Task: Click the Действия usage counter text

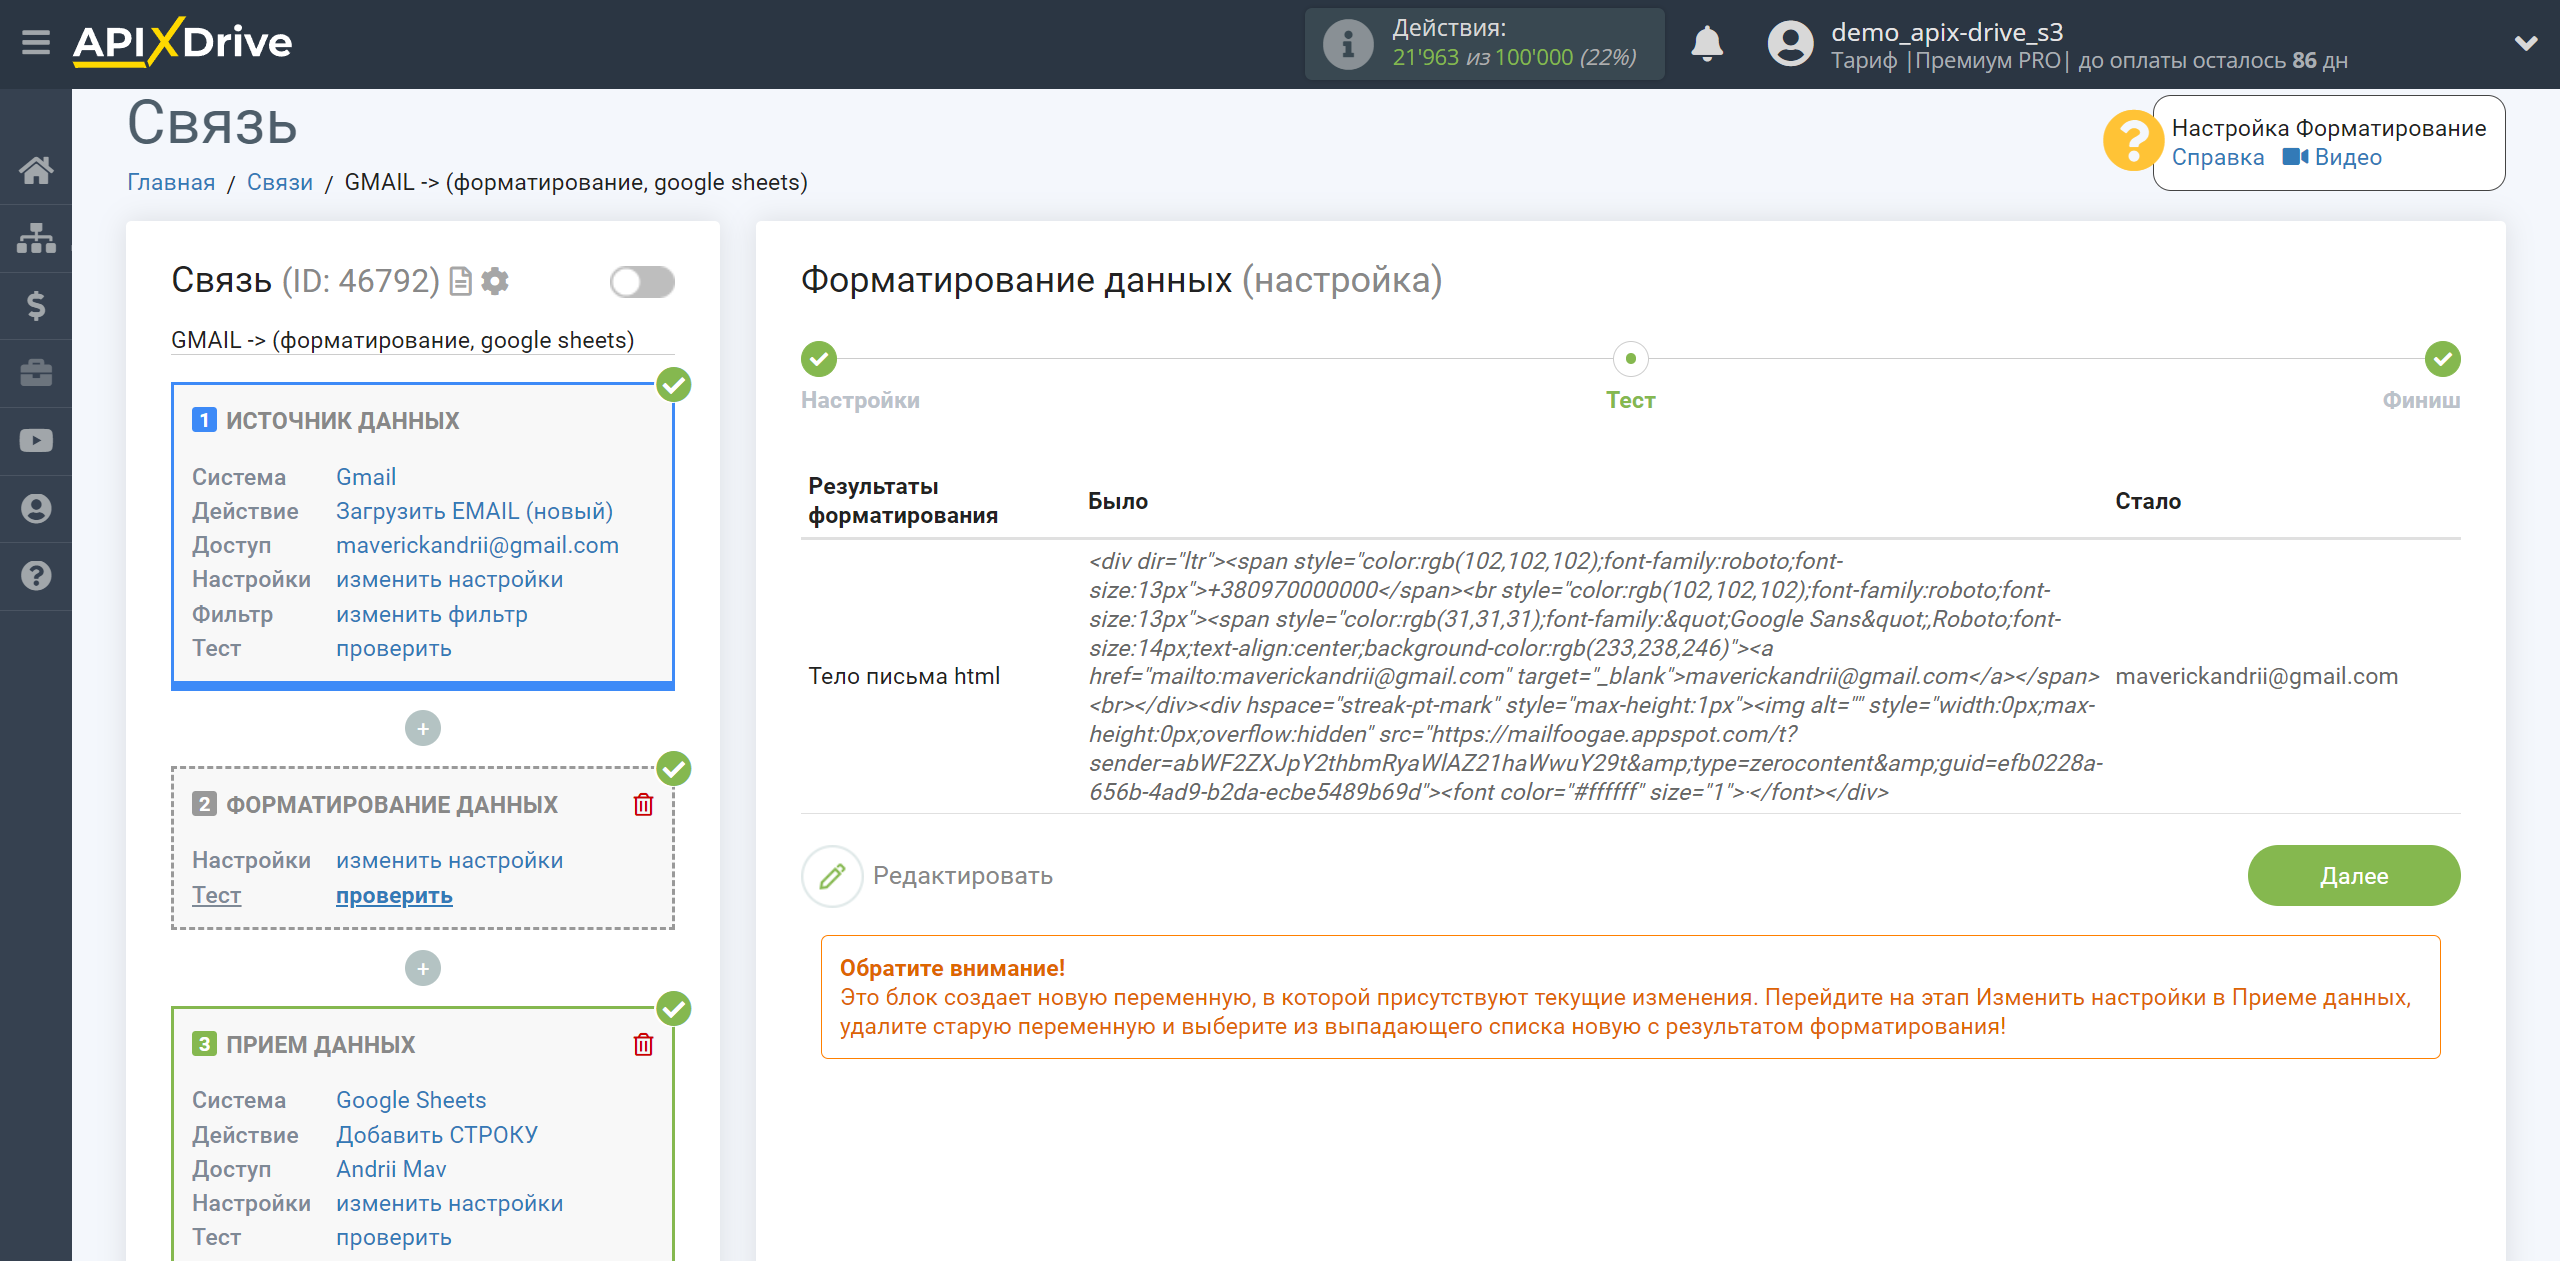Action: [x=1514, y=43]
